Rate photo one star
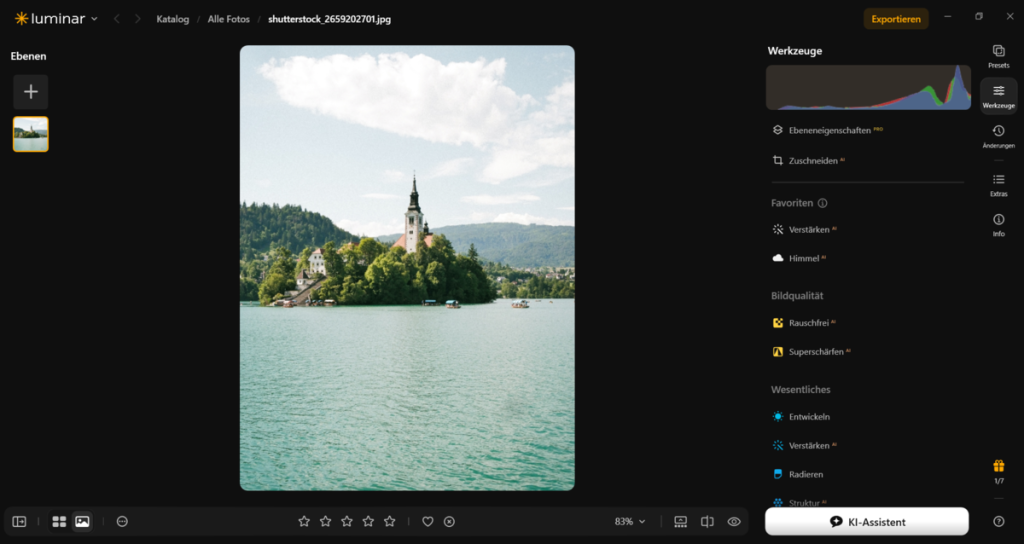1024x544 pixels. [304, 521]
